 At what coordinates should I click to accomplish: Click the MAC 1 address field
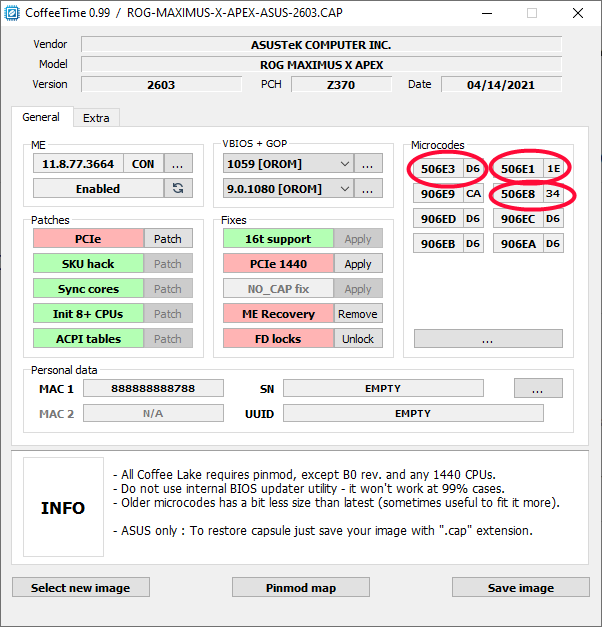pos(153,388)
